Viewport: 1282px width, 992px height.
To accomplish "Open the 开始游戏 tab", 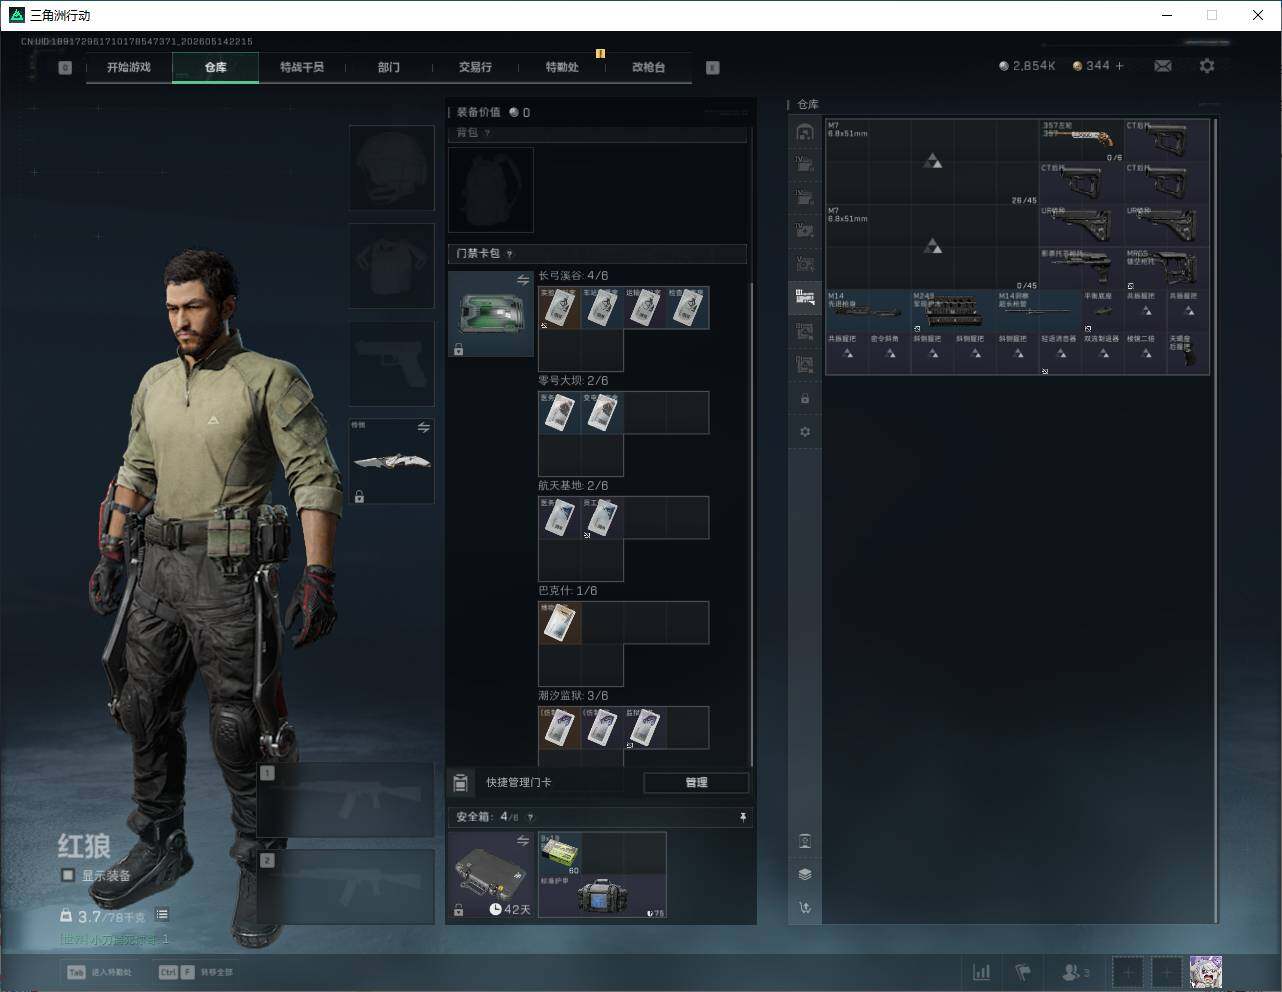I will click(129, 67).
